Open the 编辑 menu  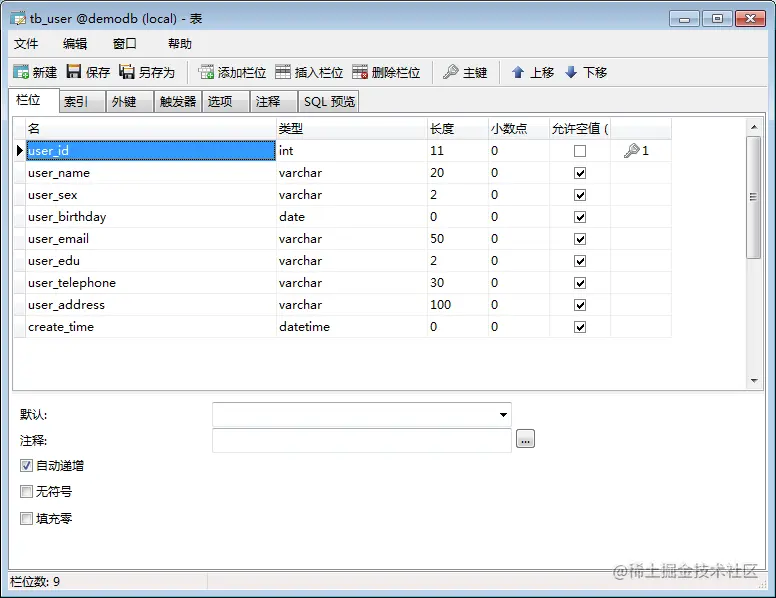pyautogui.click(x=75, y=44)
